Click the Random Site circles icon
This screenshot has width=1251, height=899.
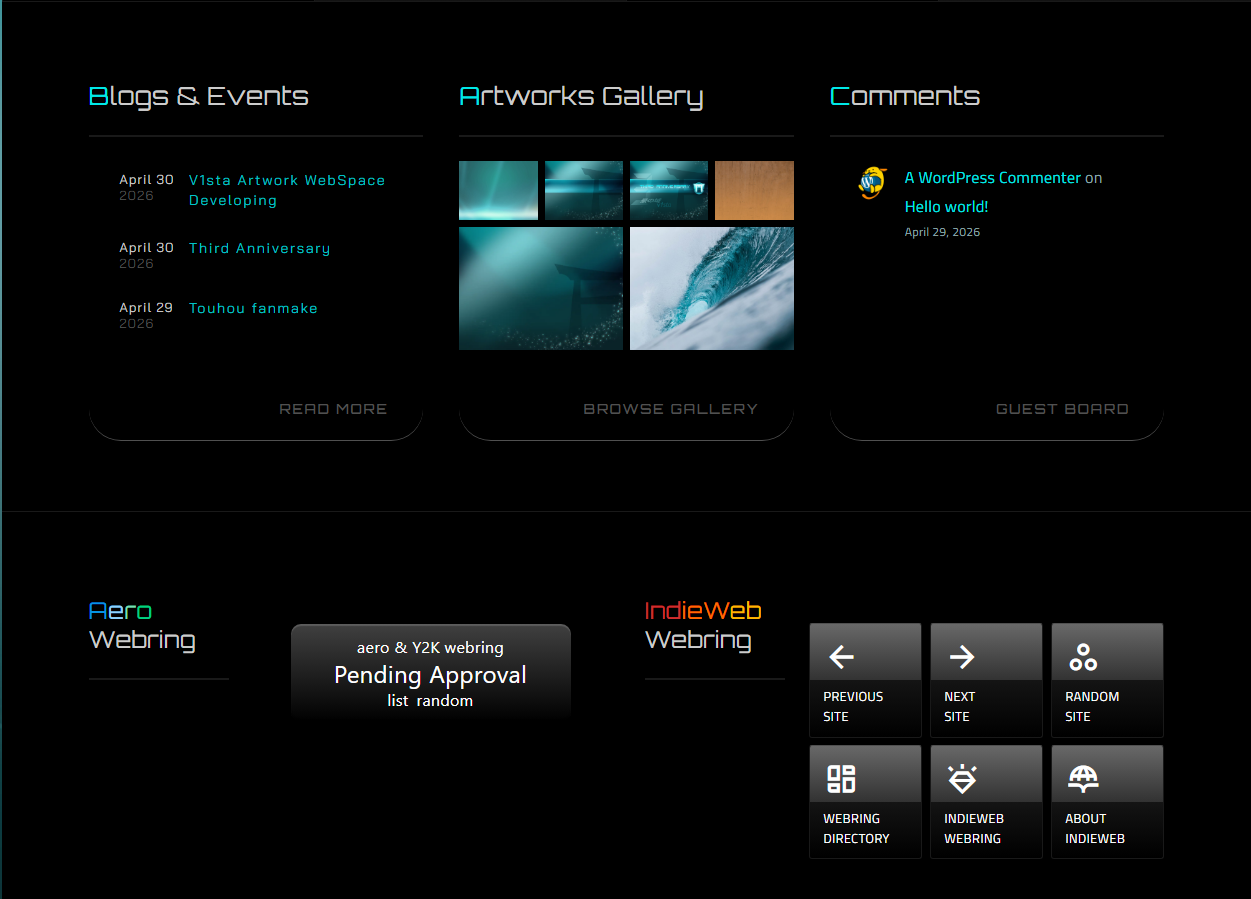pos(1083,657)
